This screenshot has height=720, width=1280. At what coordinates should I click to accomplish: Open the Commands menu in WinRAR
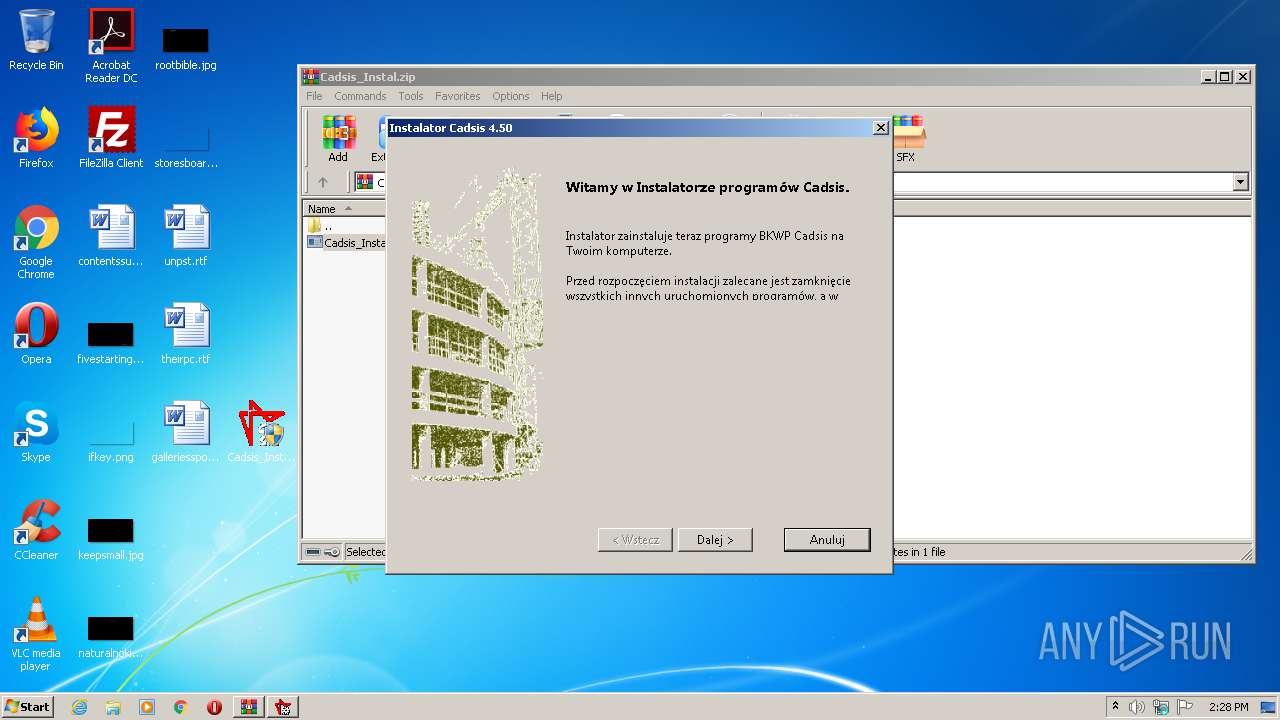(x=360, y=96)
